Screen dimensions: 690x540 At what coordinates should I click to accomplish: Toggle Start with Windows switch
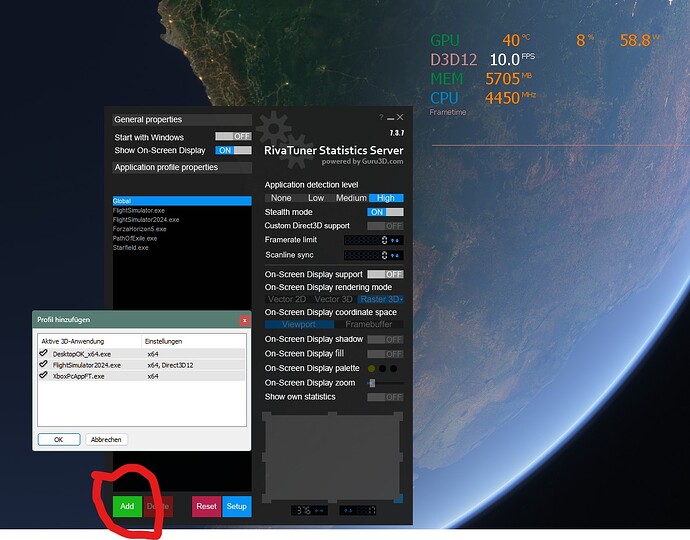[x=233, y=136]
